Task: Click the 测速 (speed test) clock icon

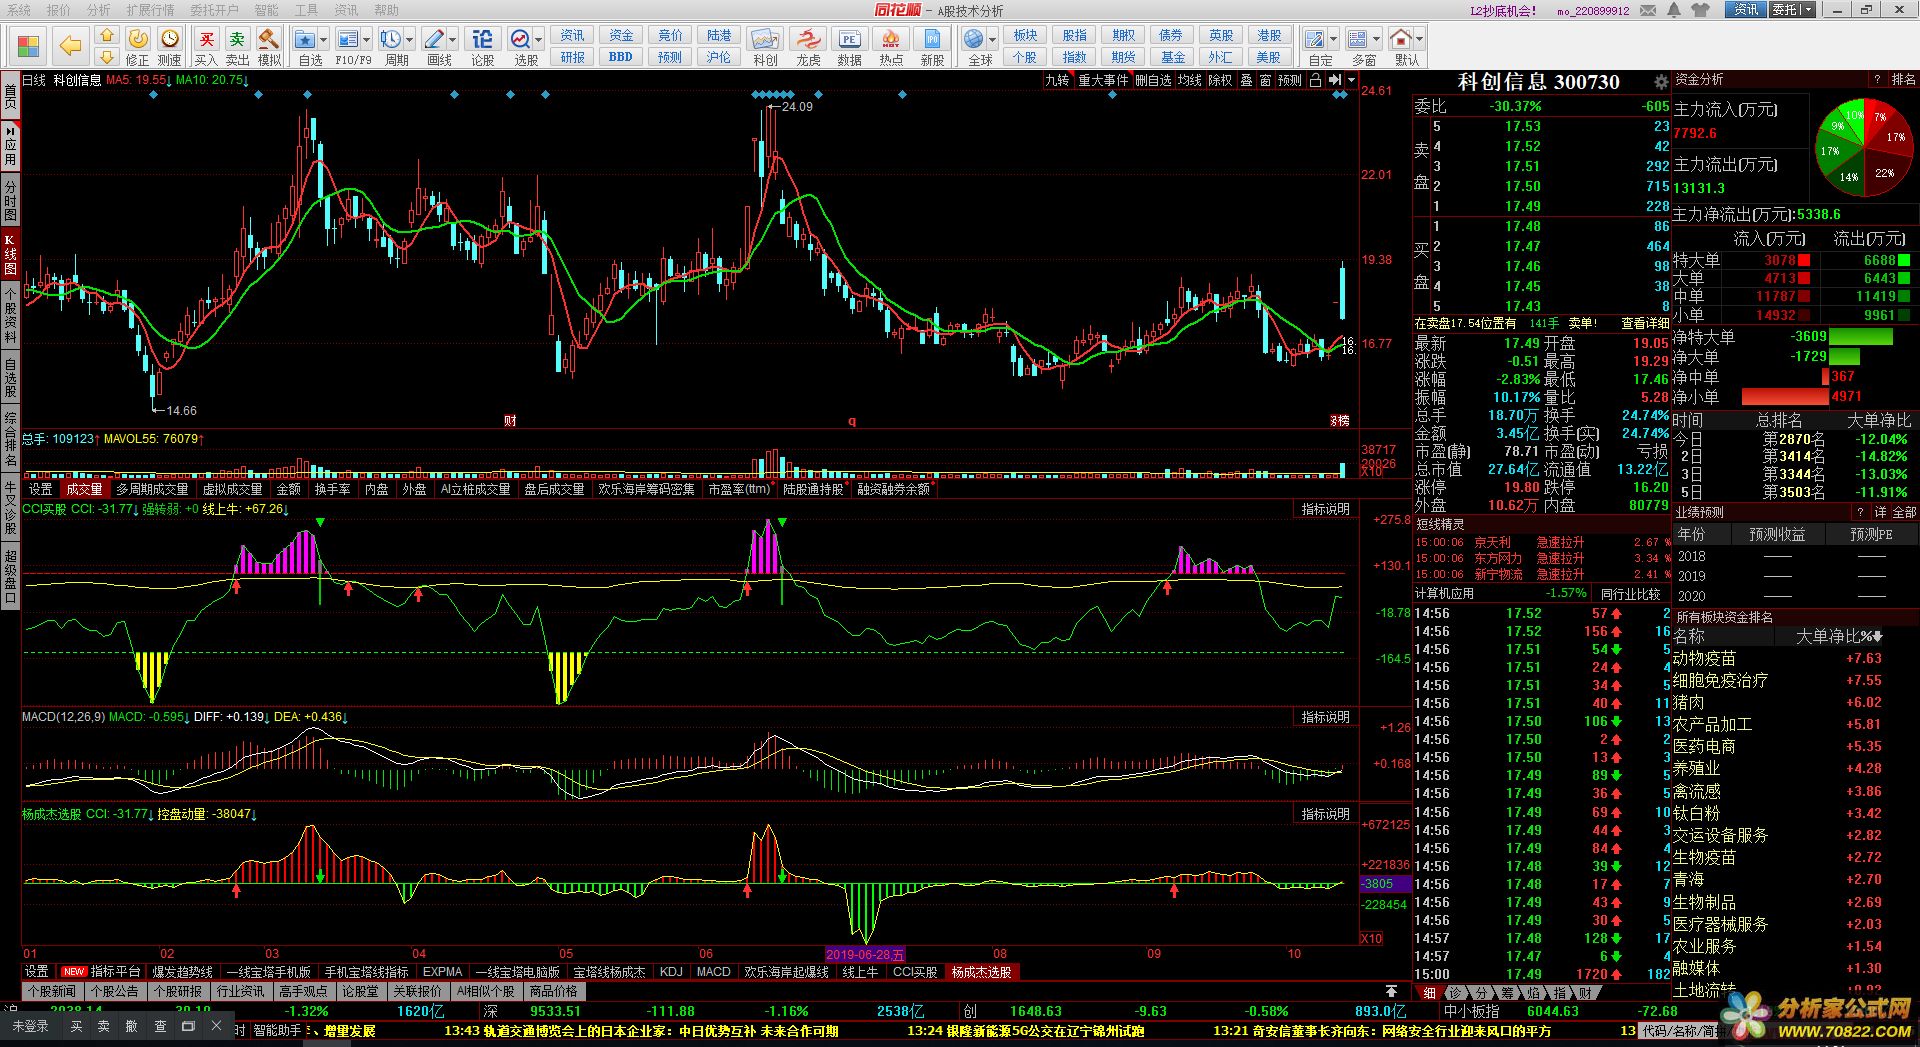Action: coord(170,39)
